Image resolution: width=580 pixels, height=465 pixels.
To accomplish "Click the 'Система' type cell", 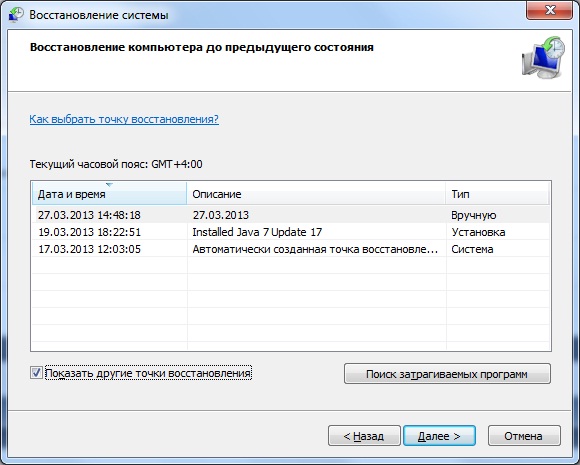I will [x=472, y=249].
